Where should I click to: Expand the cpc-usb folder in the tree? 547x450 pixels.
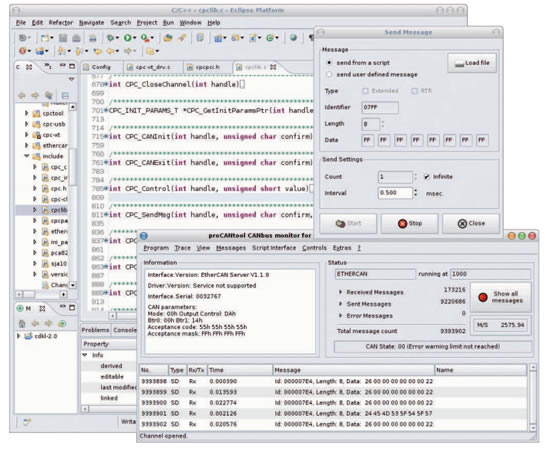[x=27, y=124]
